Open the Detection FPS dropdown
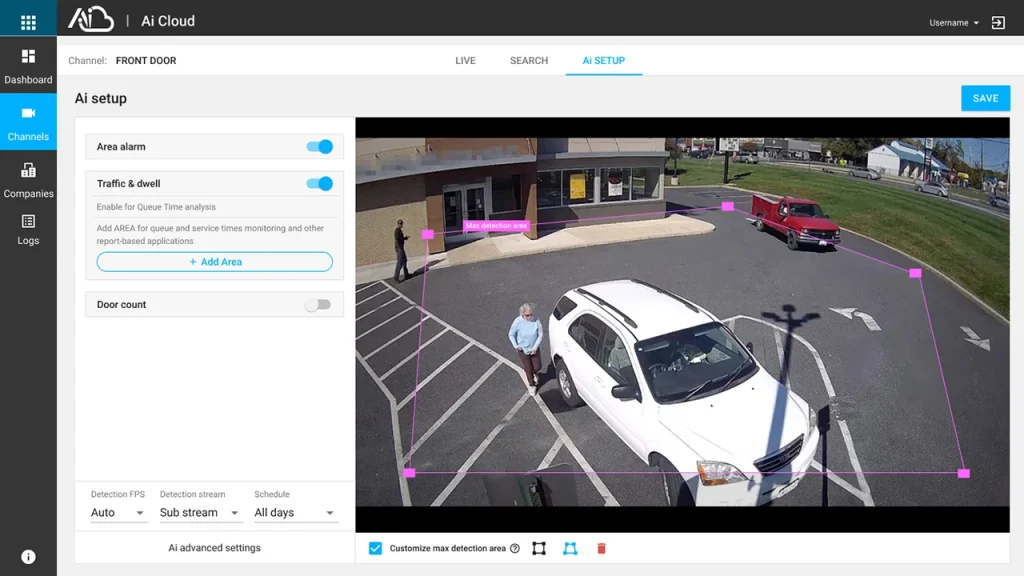Image resolution: width=1024 pixels, height=576 pixels. [x=118, y=512]
